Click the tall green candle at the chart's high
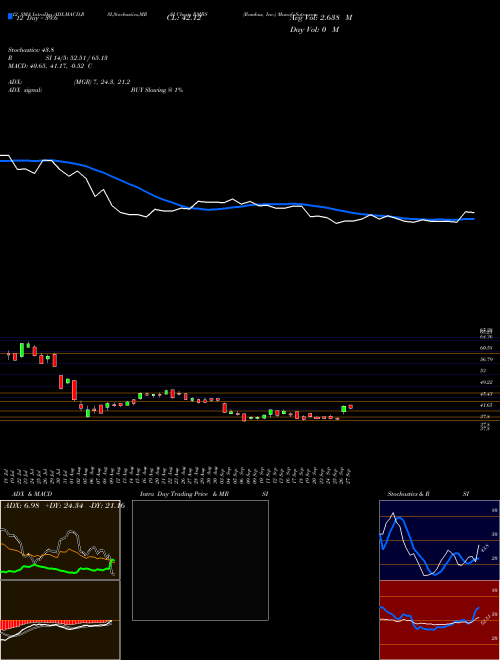 [x=22, y=350]
